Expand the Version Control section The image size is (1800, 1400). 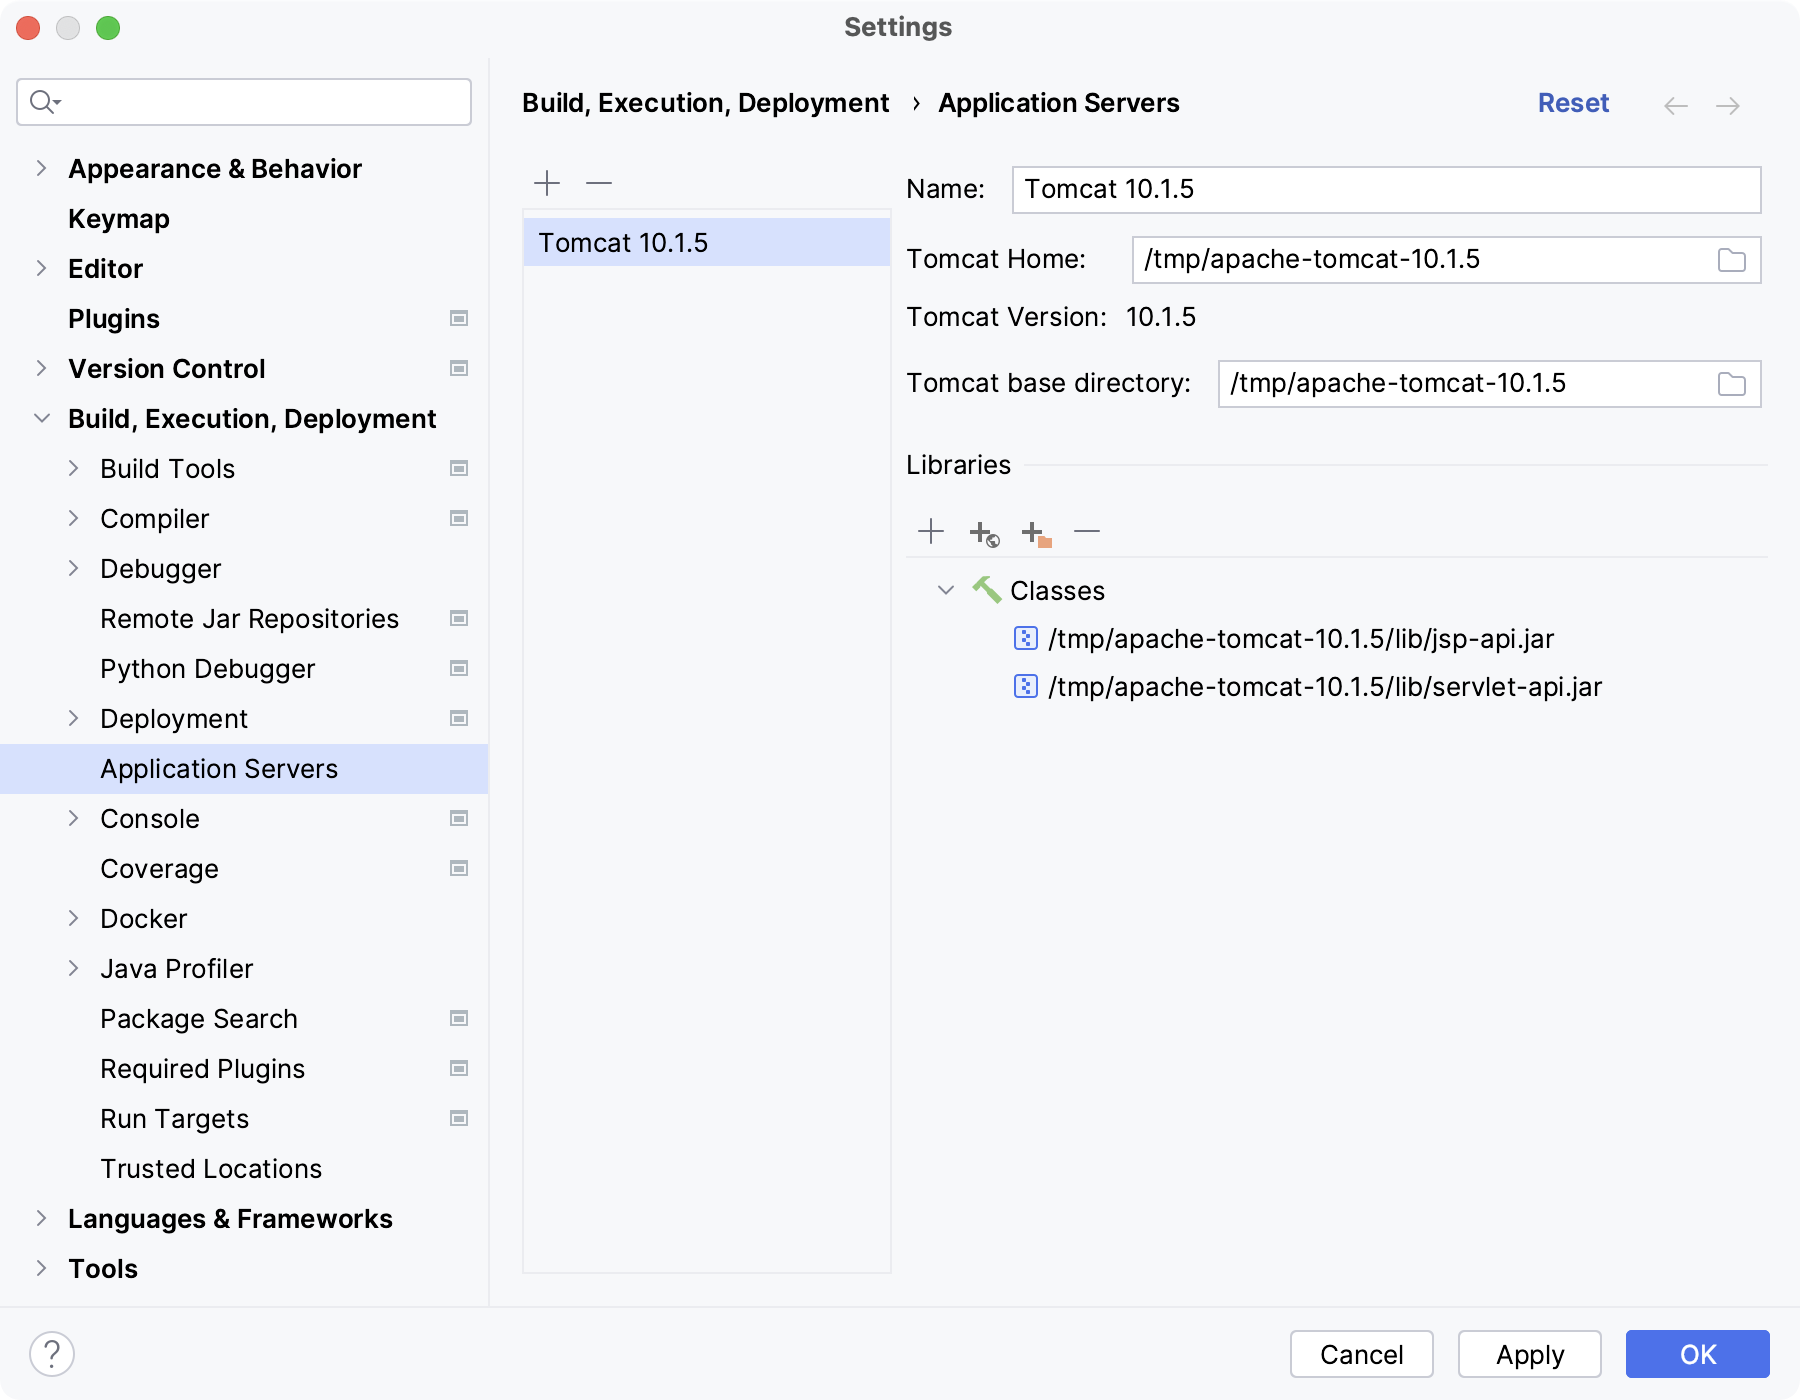tap(41, 368)
